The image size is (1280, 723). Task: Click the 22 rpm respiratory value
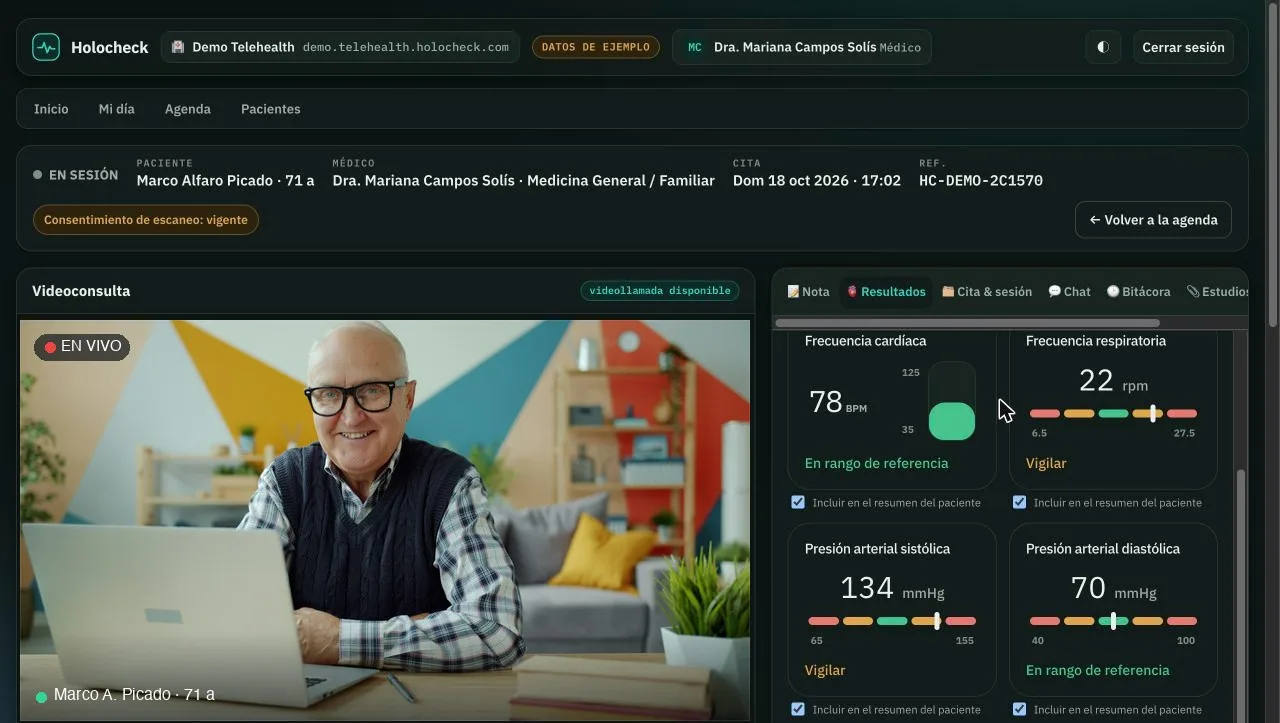tap(1113, 381)
